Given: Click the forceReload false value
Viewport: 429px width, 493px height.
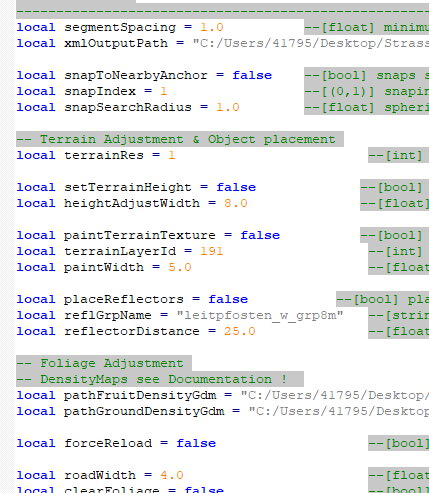Looking at the screenshot, I should 196,443.
